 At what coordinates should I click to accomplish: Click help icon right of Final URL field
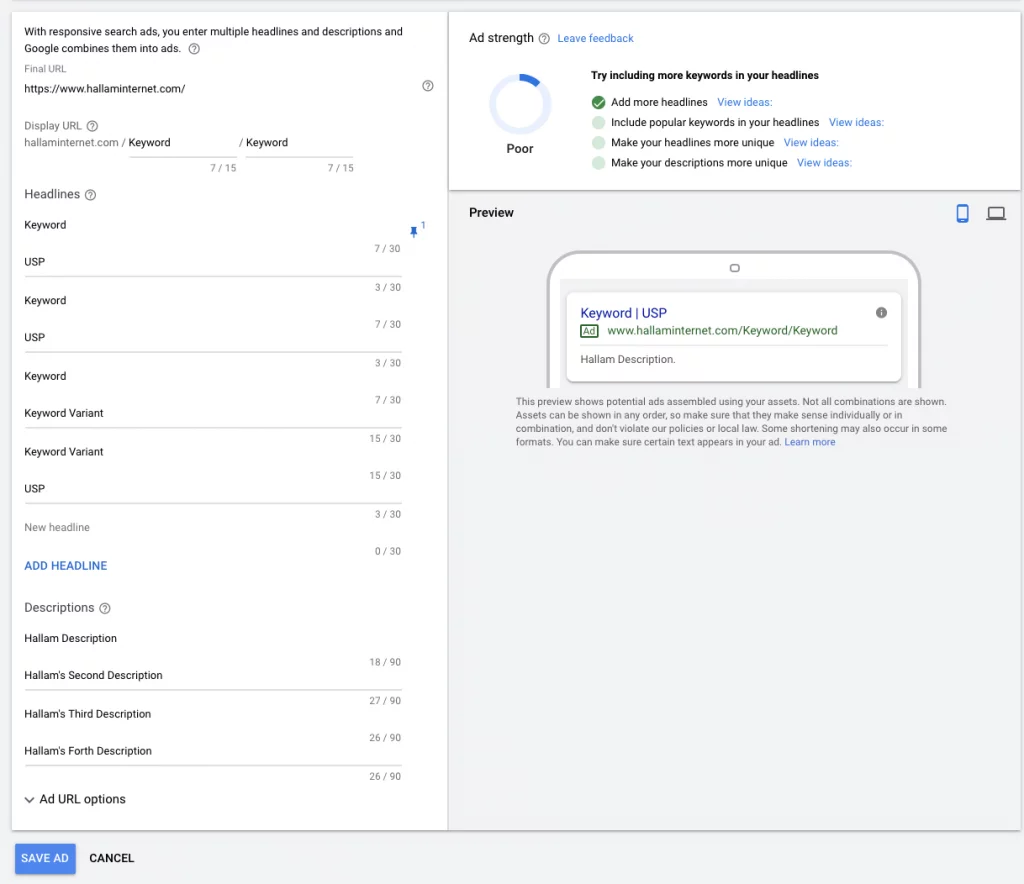click(x=428, y=86)
